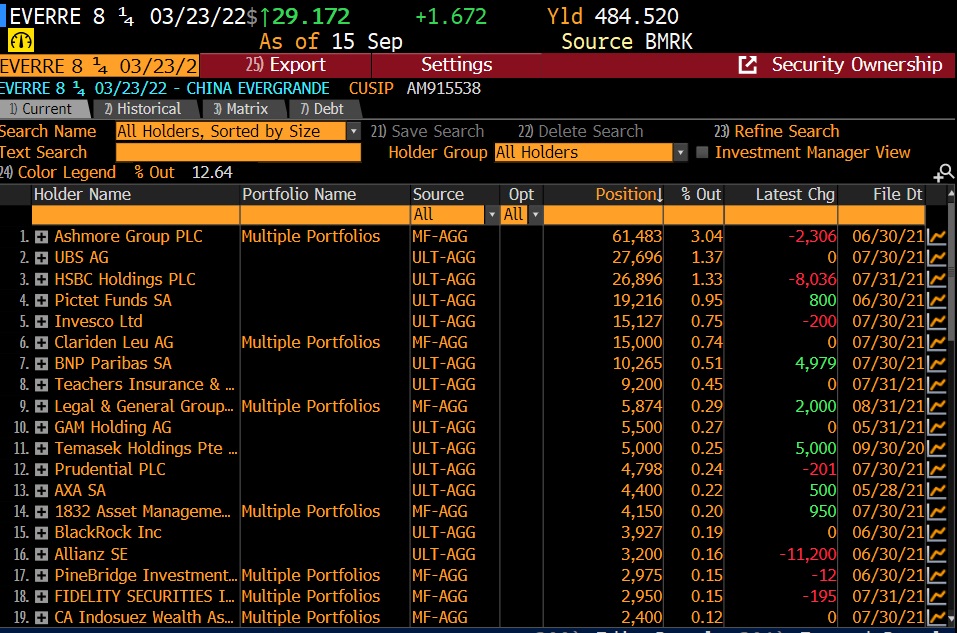
Task: Enable the Investment Manager View checkbox
Action: (702, 152)
